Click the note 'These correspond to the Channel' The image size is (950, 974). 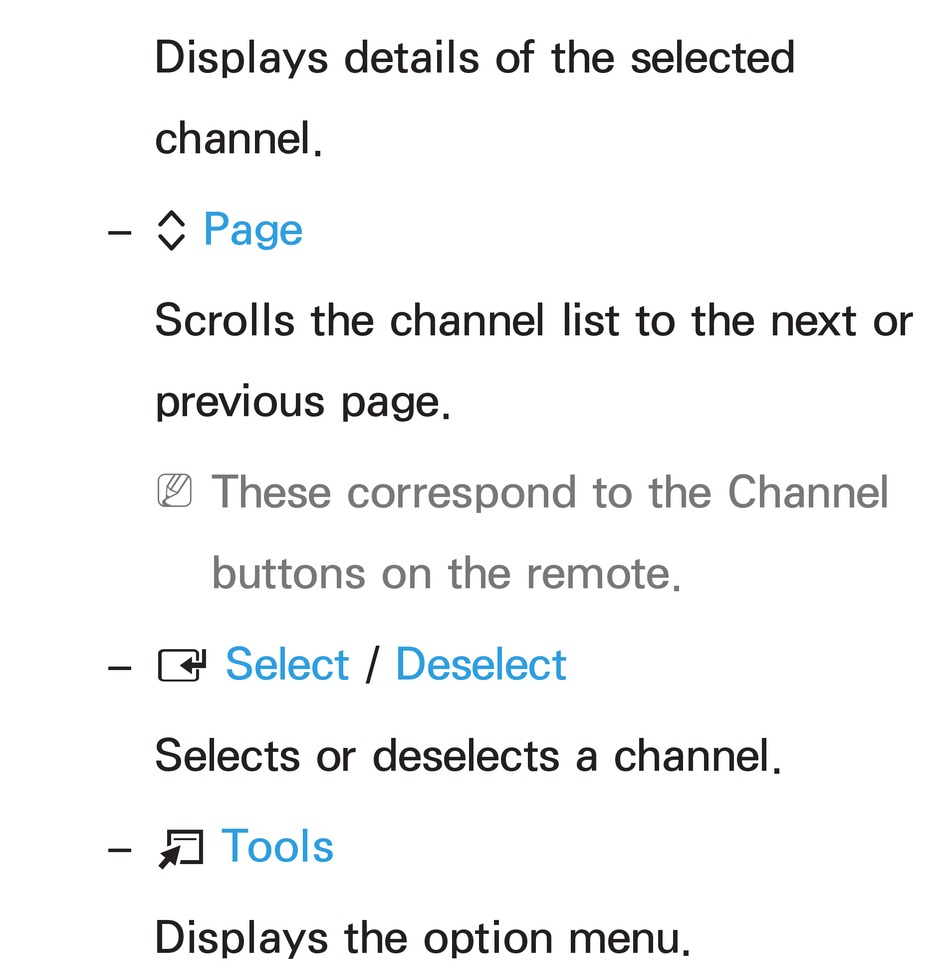tap(550, 492)
